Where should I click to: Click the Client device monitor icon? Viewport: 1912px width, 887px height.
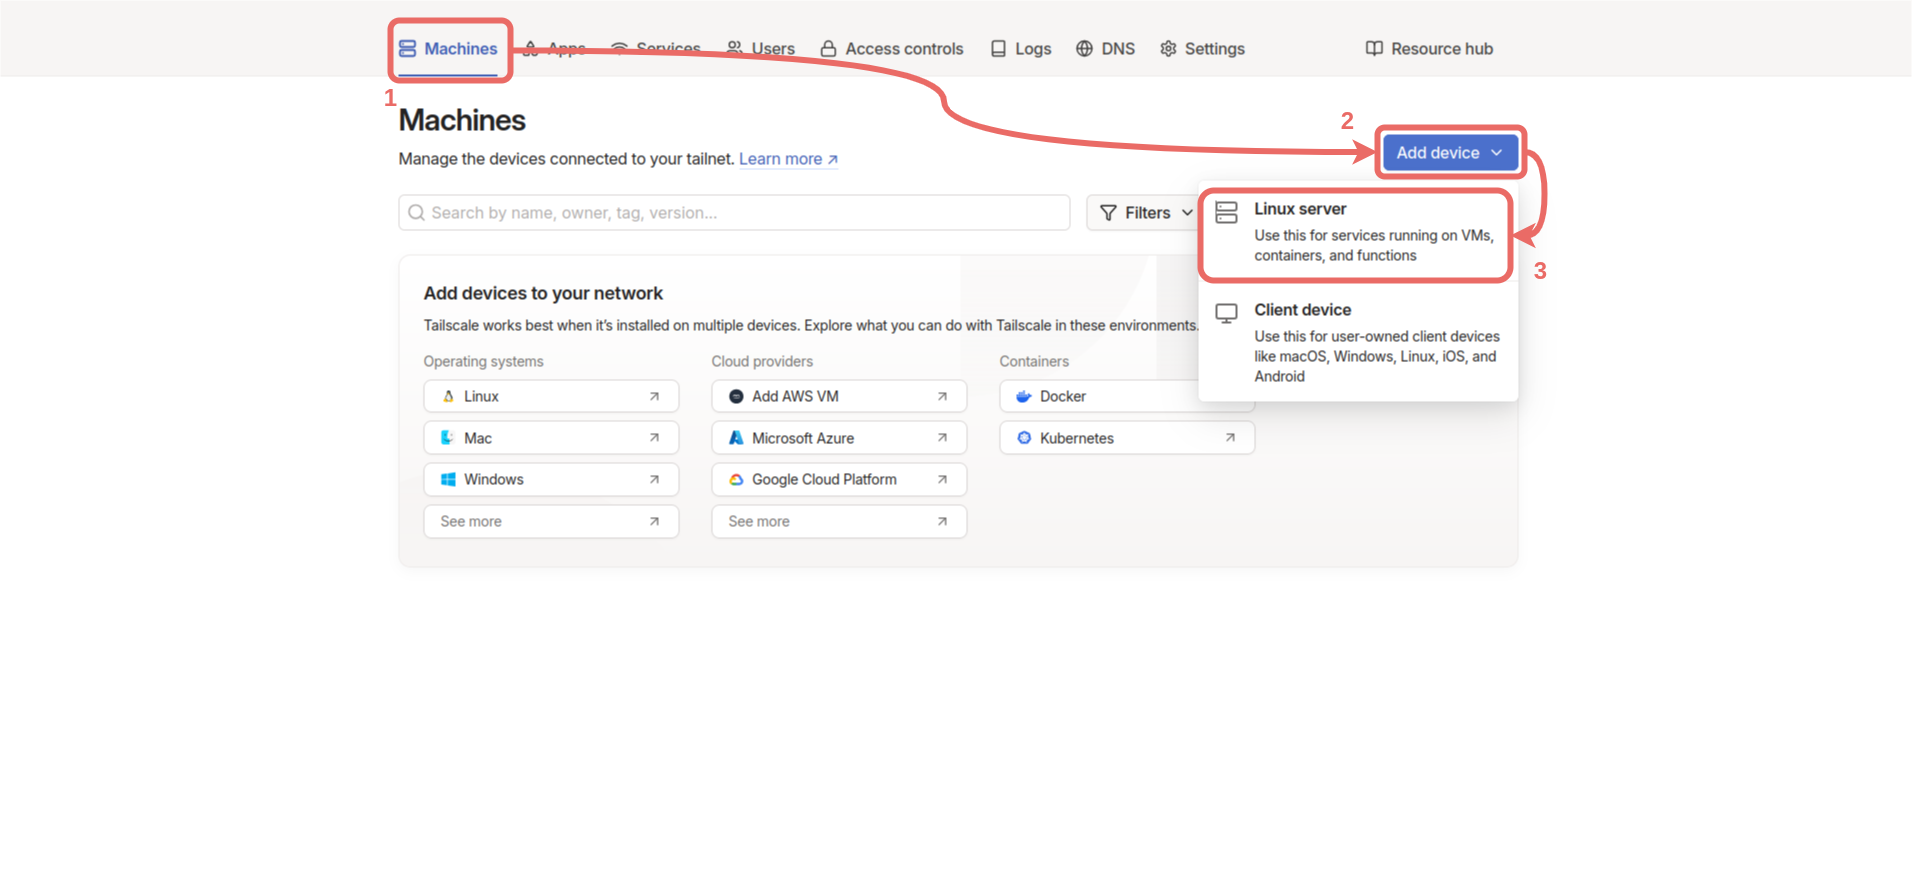click(x=1227, y=313)
